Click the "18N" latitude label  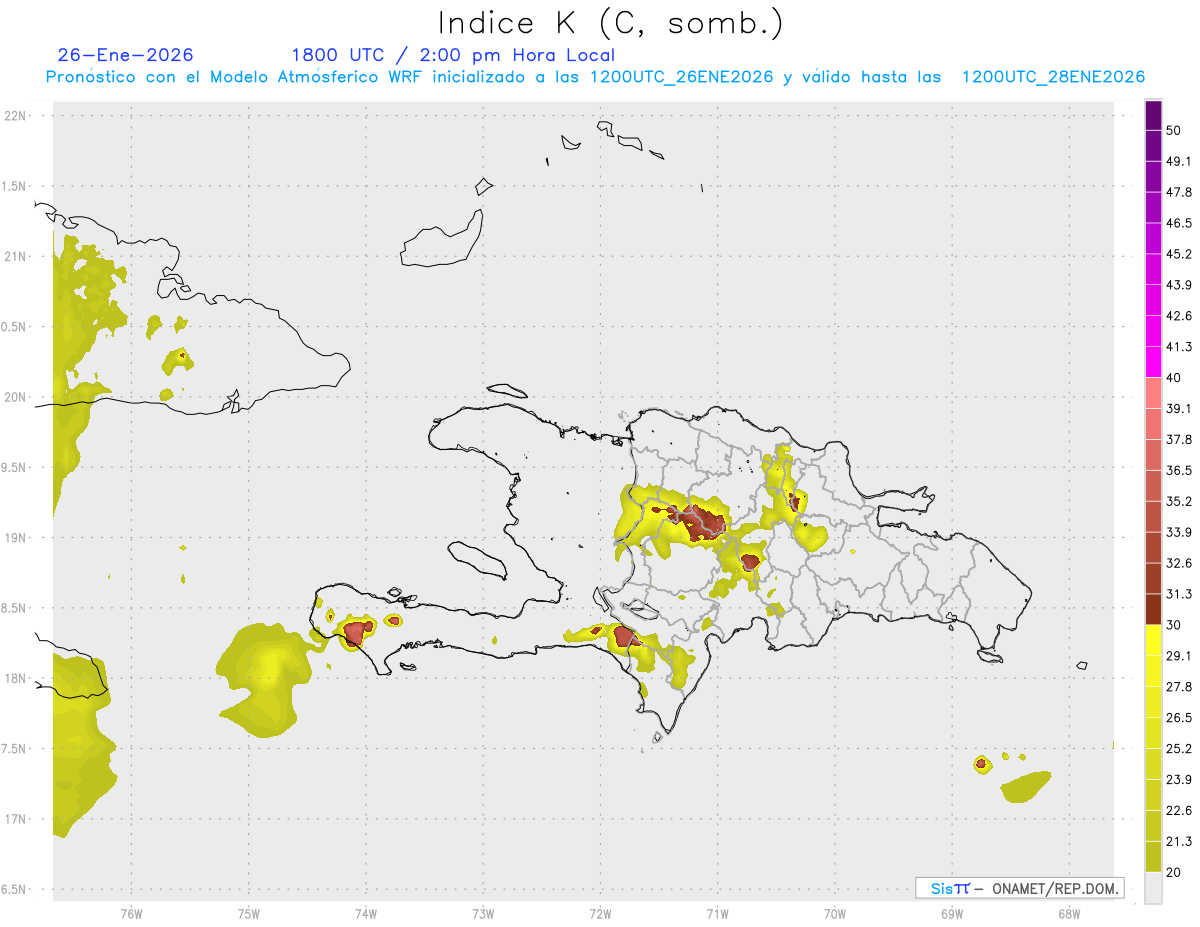pyautogui.click(x=17, y=678)
